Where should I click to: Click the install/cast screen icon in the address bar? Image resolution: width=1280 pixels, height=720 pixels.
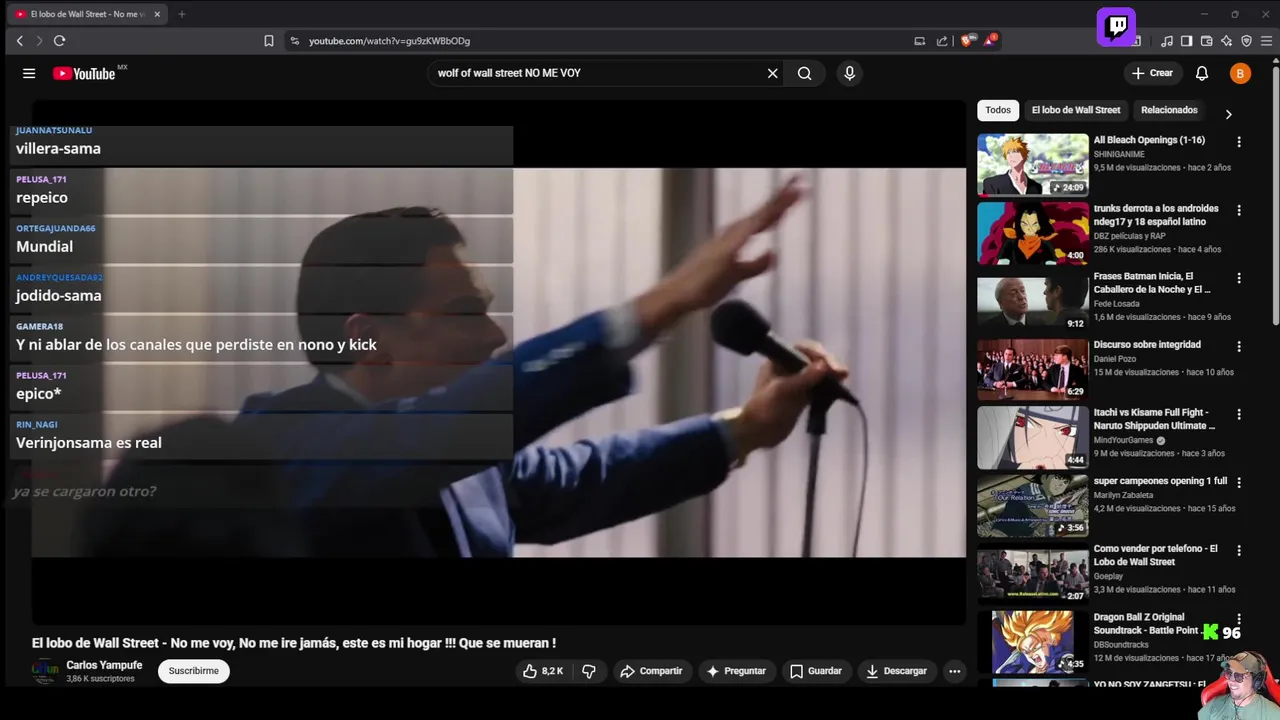tap(919, 41)
